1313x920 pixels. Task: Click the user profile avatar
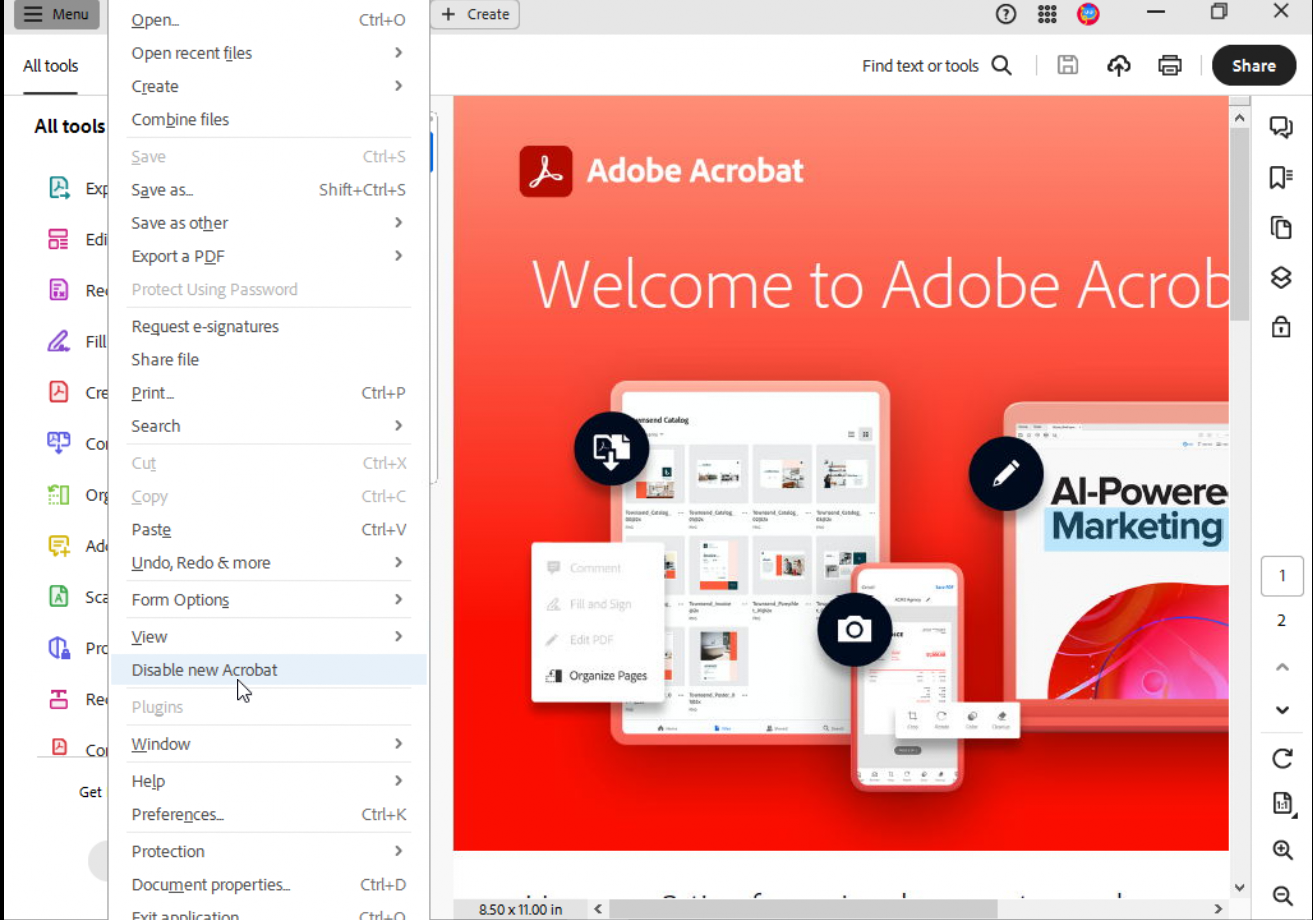(1088, 14)
